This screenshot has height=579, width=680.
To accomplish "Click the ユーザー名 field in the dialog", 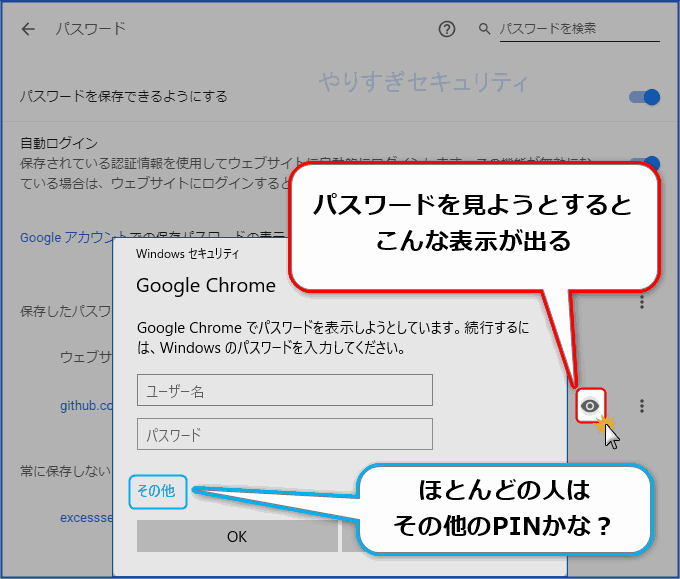I will point(285,390).
